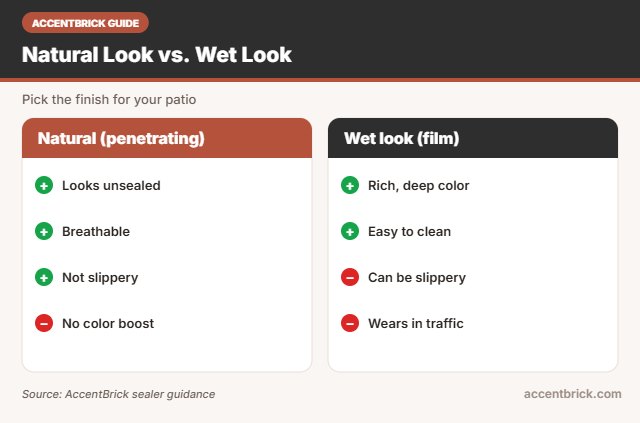Image resolution: width=640 pixels, height=423 pixels.
Task: Click the ACCENTBRICK GUIDE badge
Action: (85, 23)
